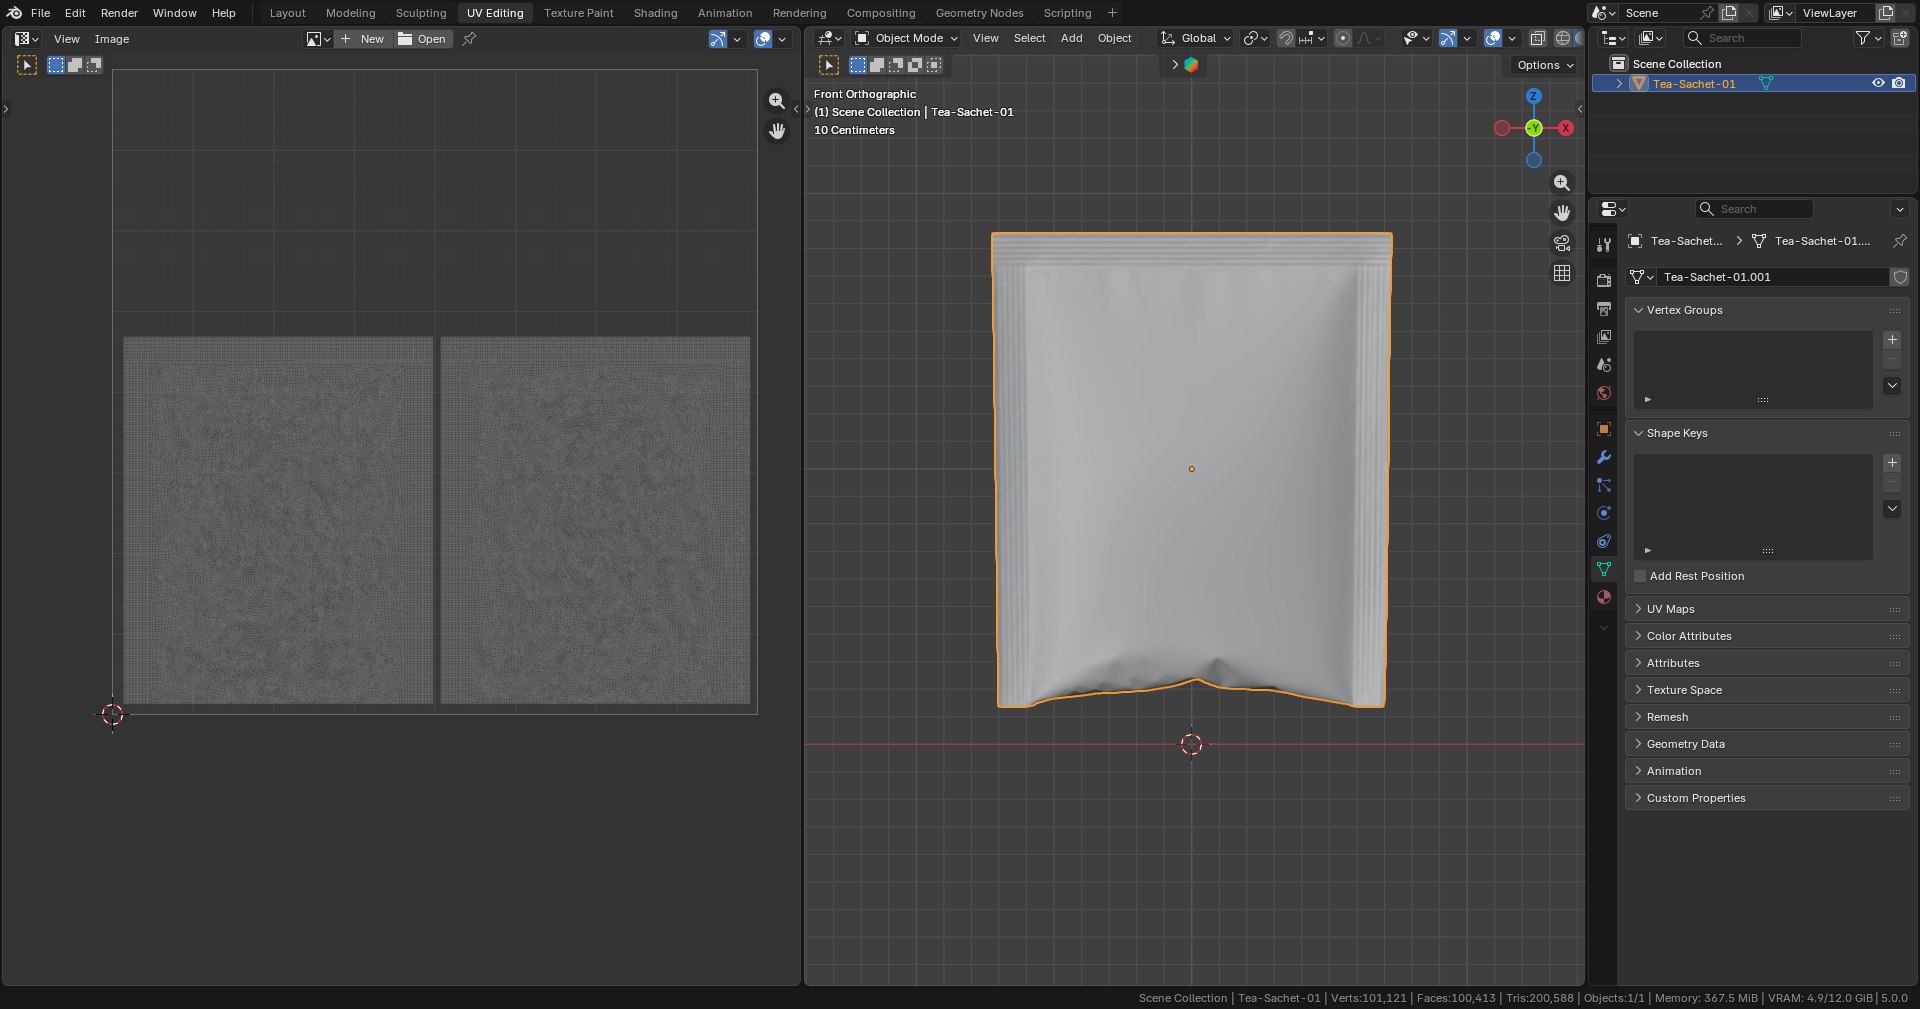The image size is (1920, 1009).
Task: Toggle X-ray mode in the 3D viewport
Action: coord(1538,38)
